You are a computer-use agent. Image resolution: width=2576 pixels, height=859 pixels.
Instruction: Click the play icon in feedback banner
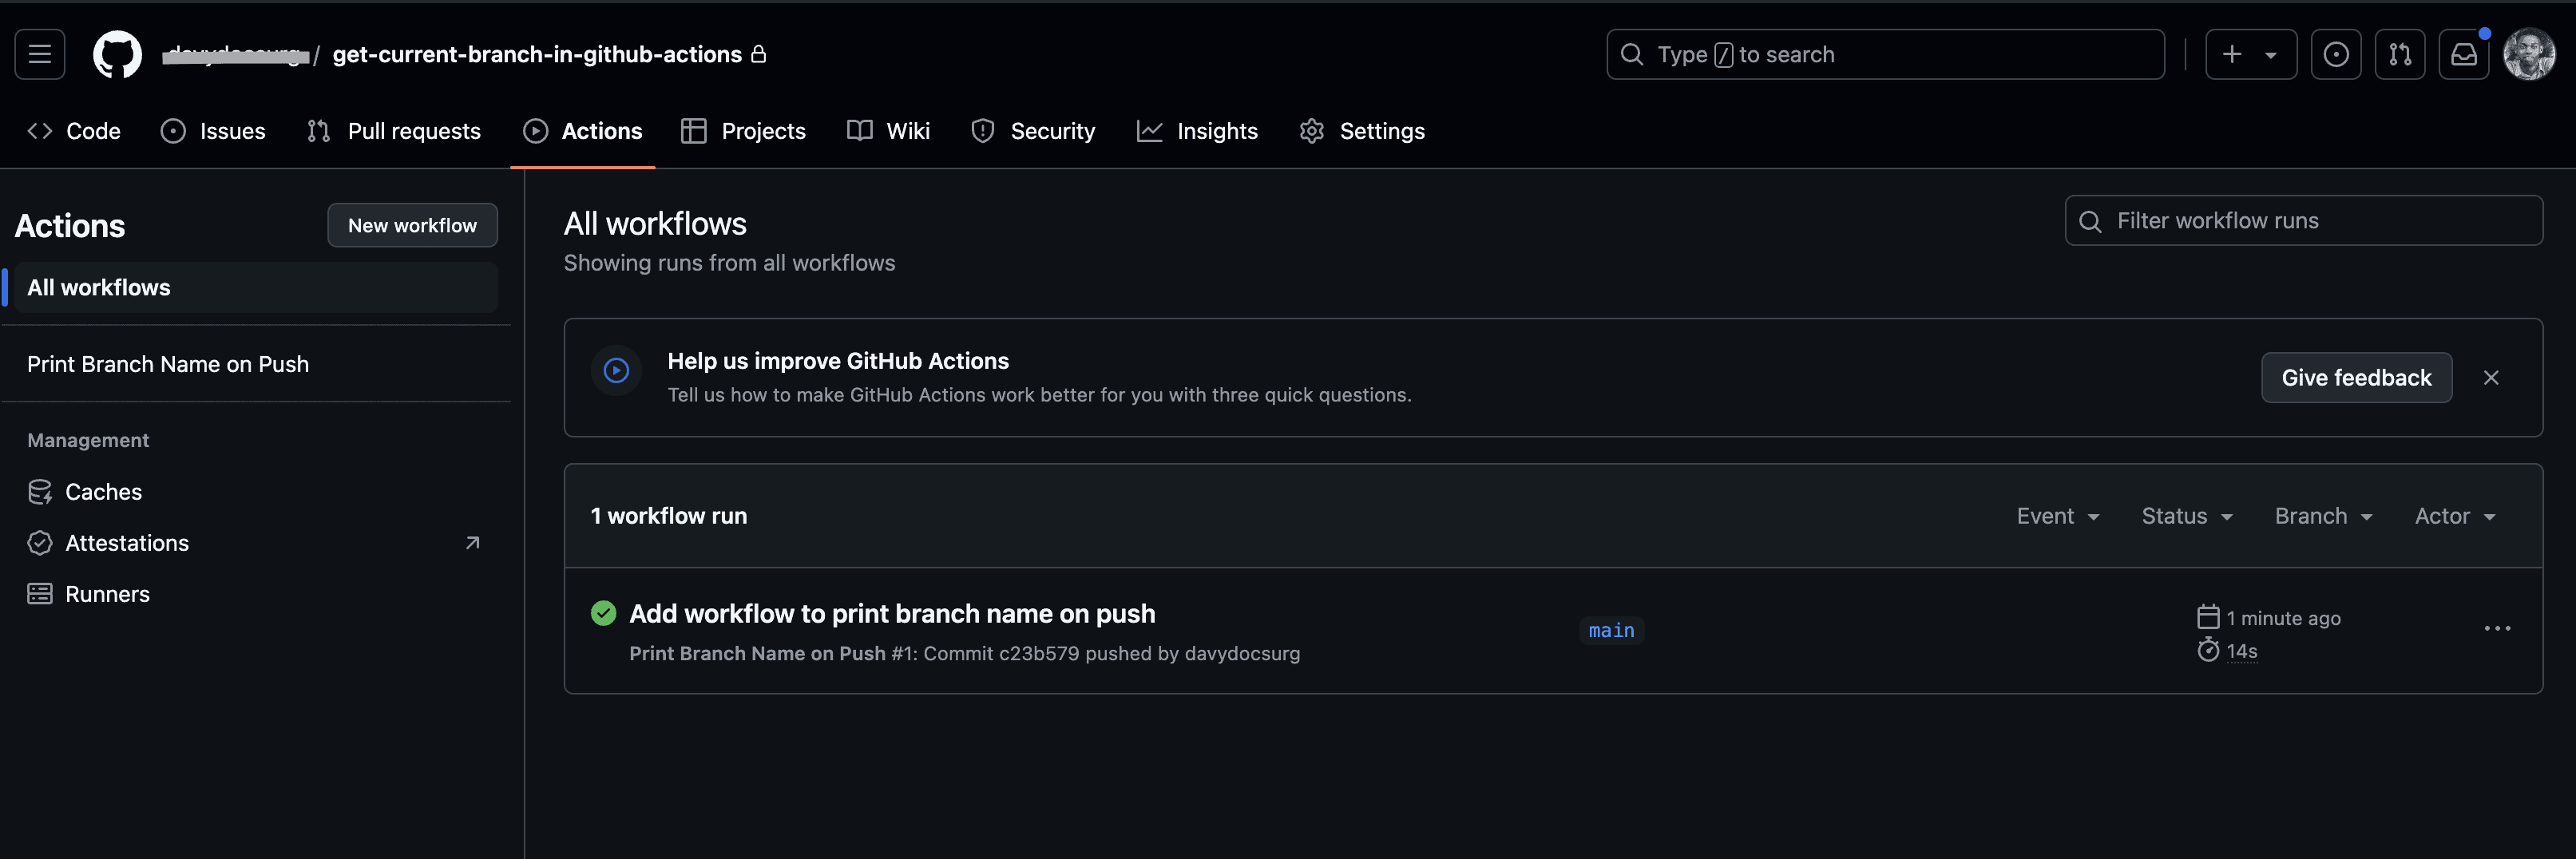pyautogui.click(x=617, y=371)
